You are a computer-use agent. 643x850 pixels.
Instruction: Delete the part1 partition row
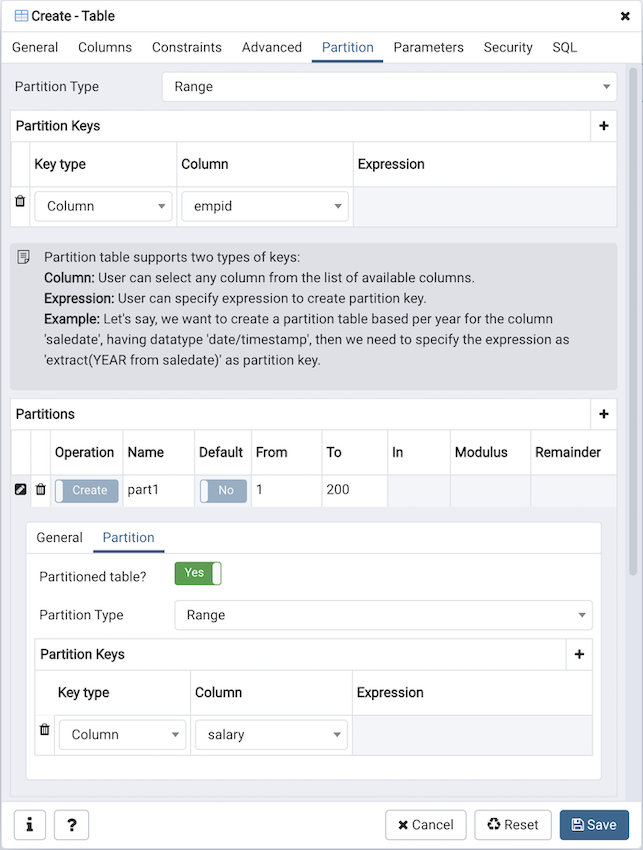tap(41, 490)
